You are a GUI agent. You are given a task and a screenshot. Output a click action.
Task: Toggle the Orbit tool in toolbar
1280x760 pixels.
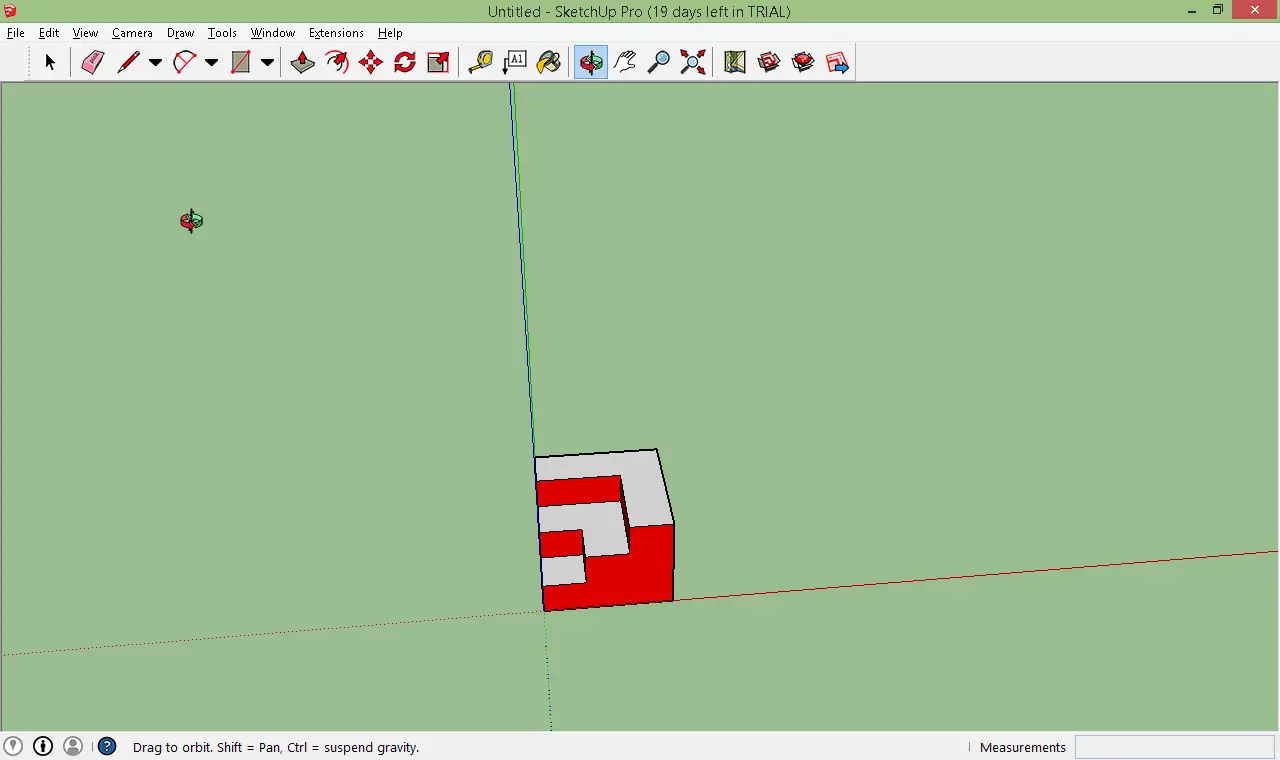tap(591, 62)
